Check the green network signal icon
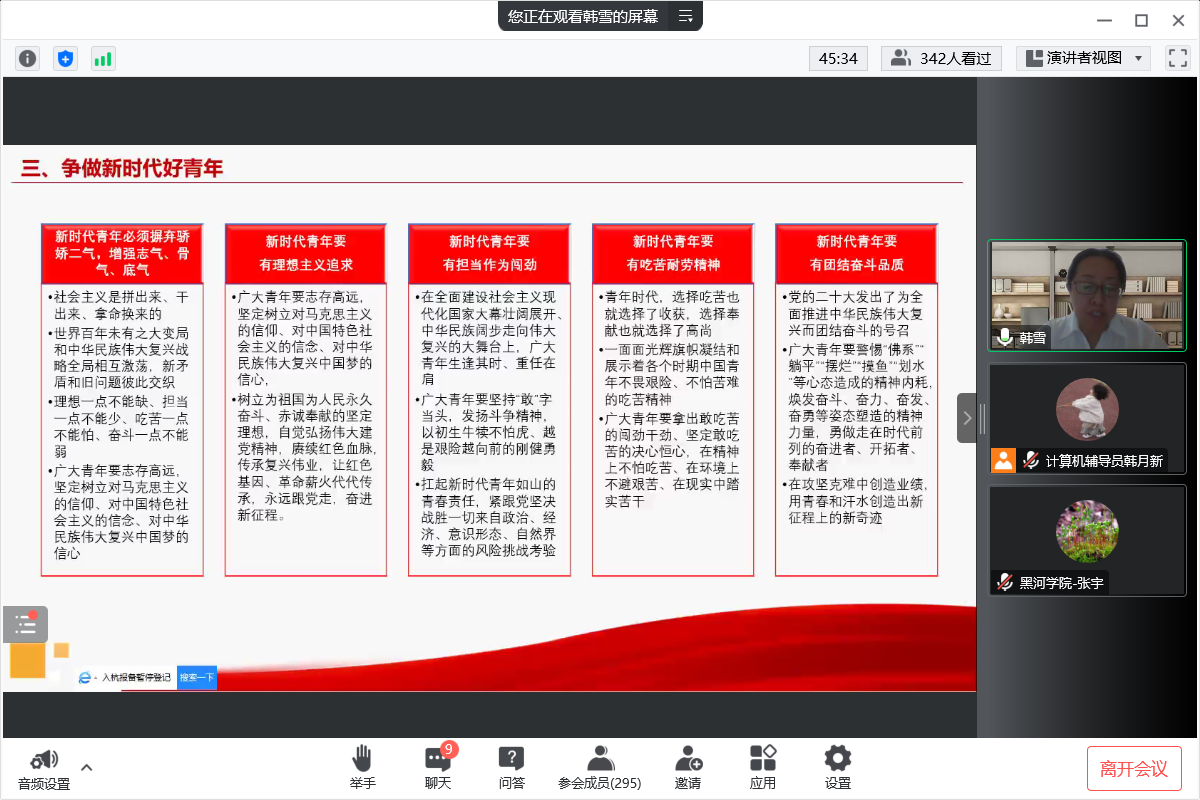Viewport: 1200px width, 800px height. [103, 59]
